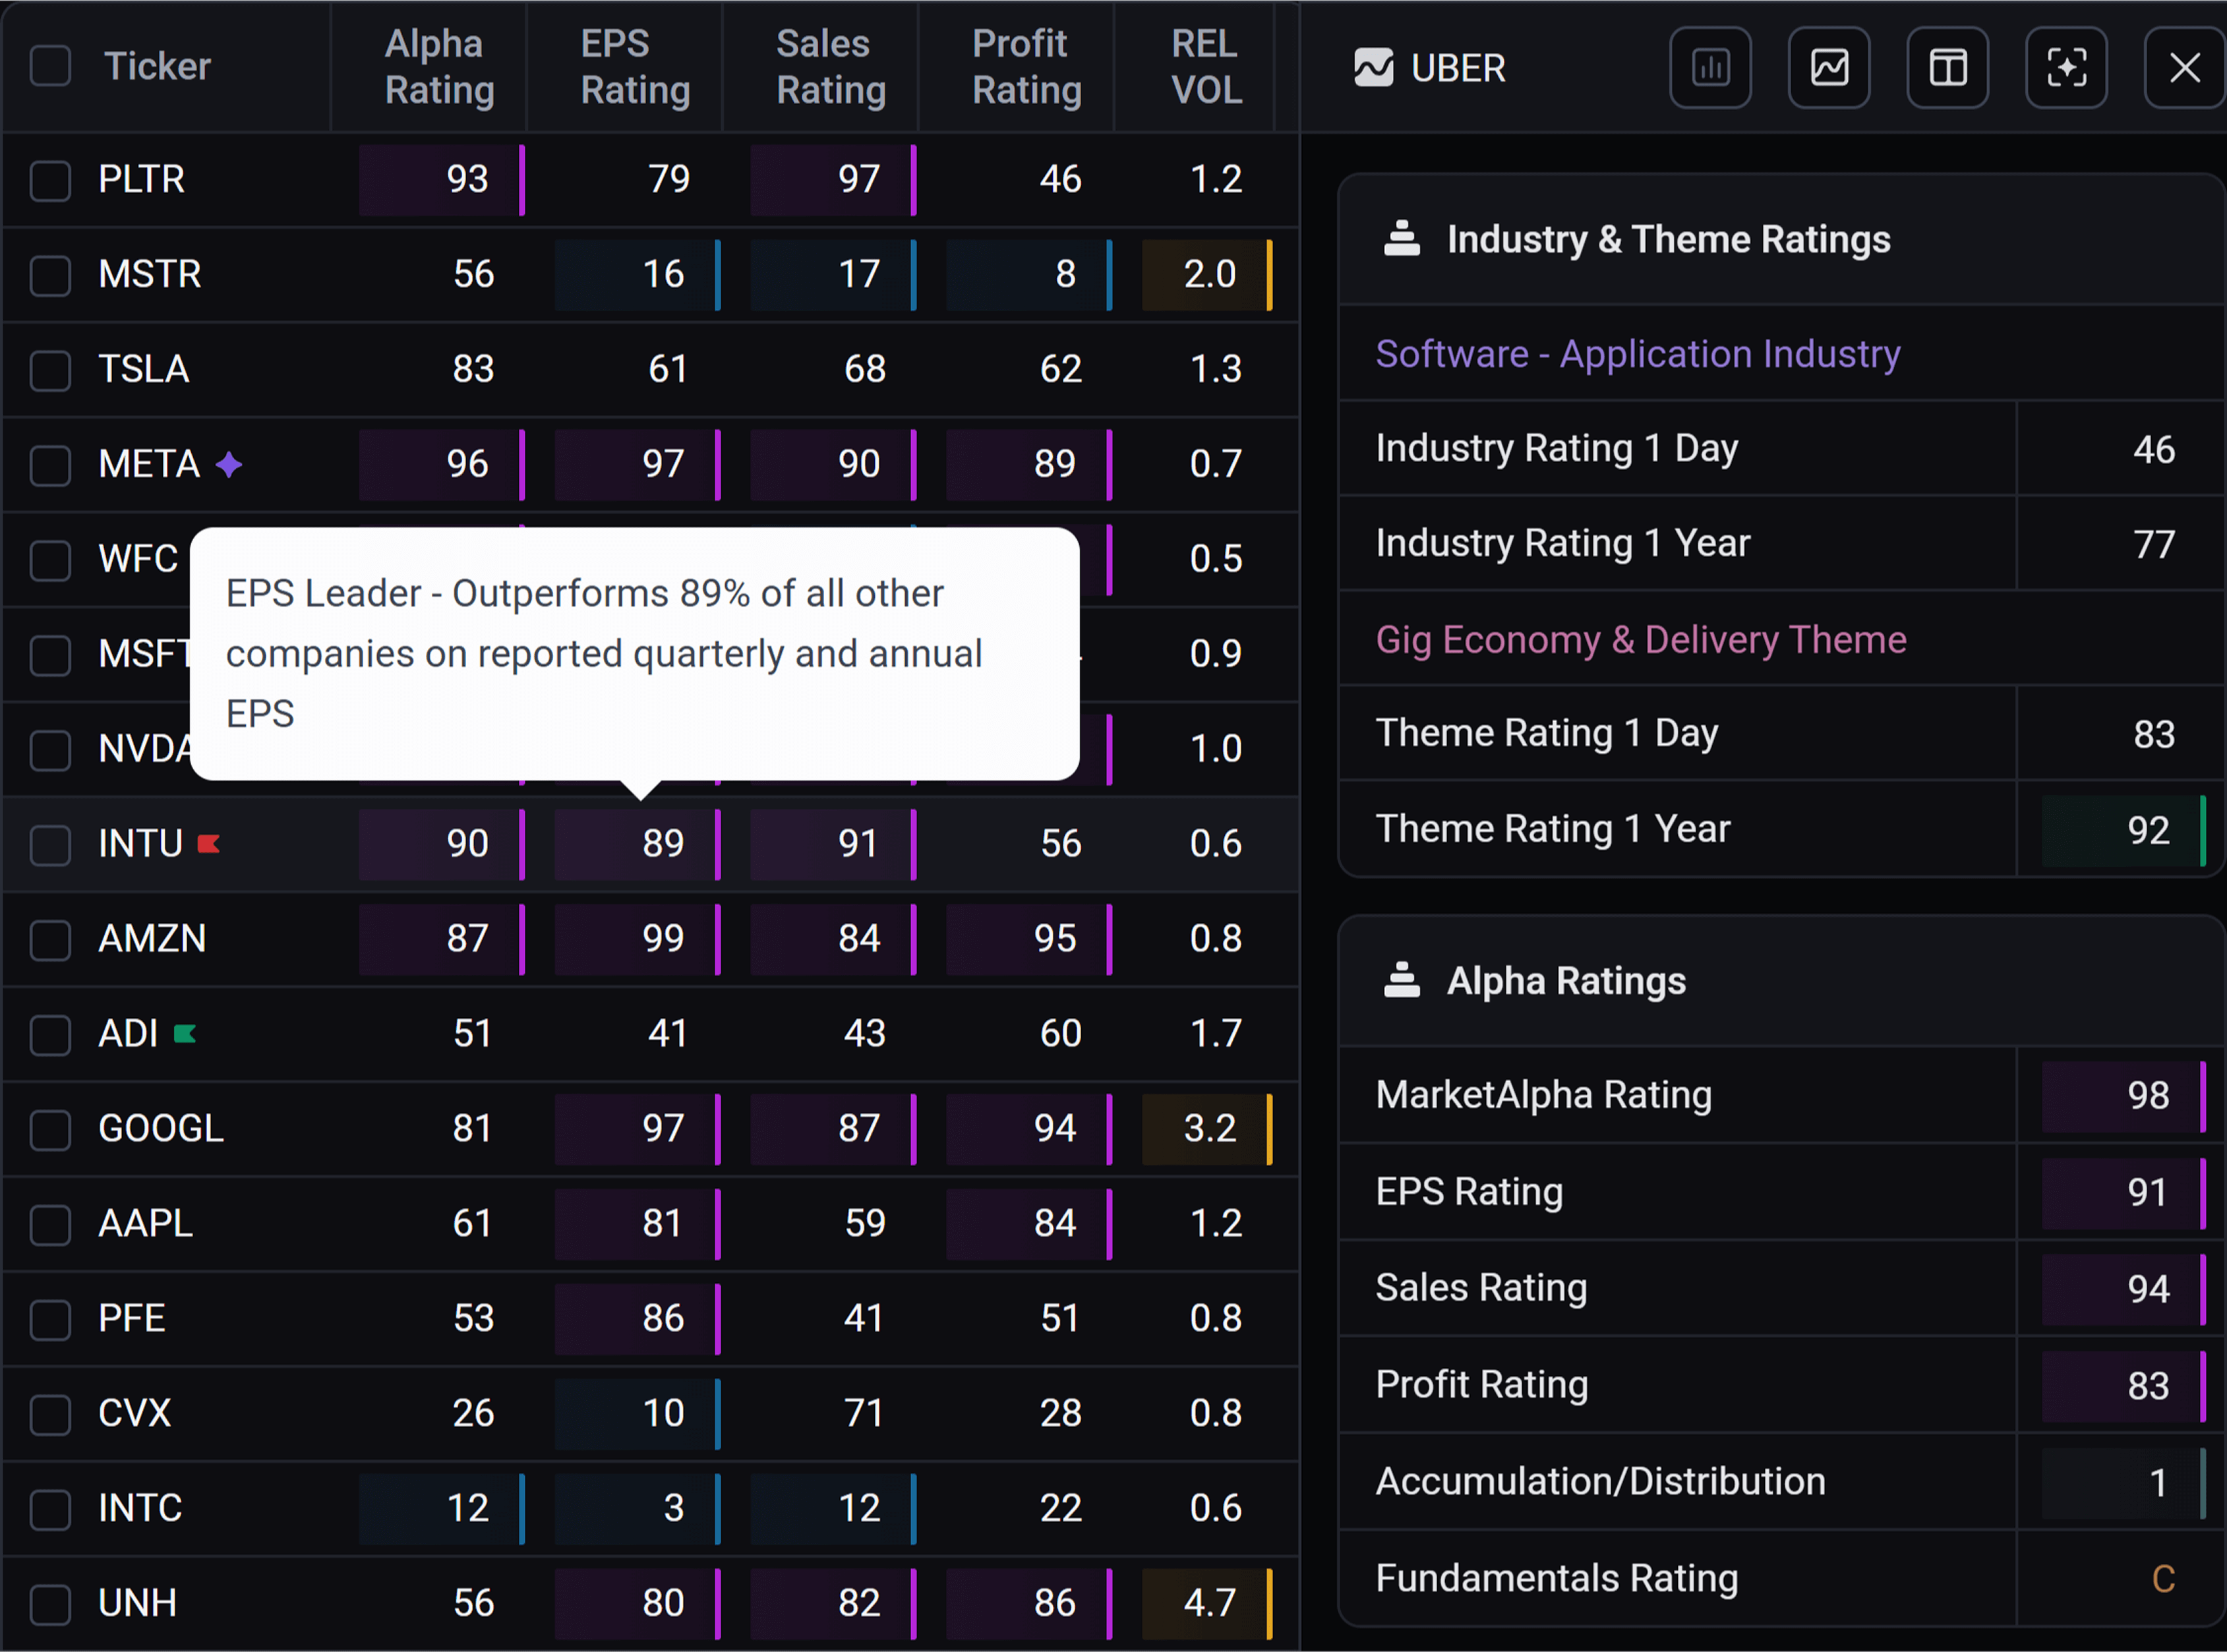Open the Software - Application Industry link

click(1637, 354)
